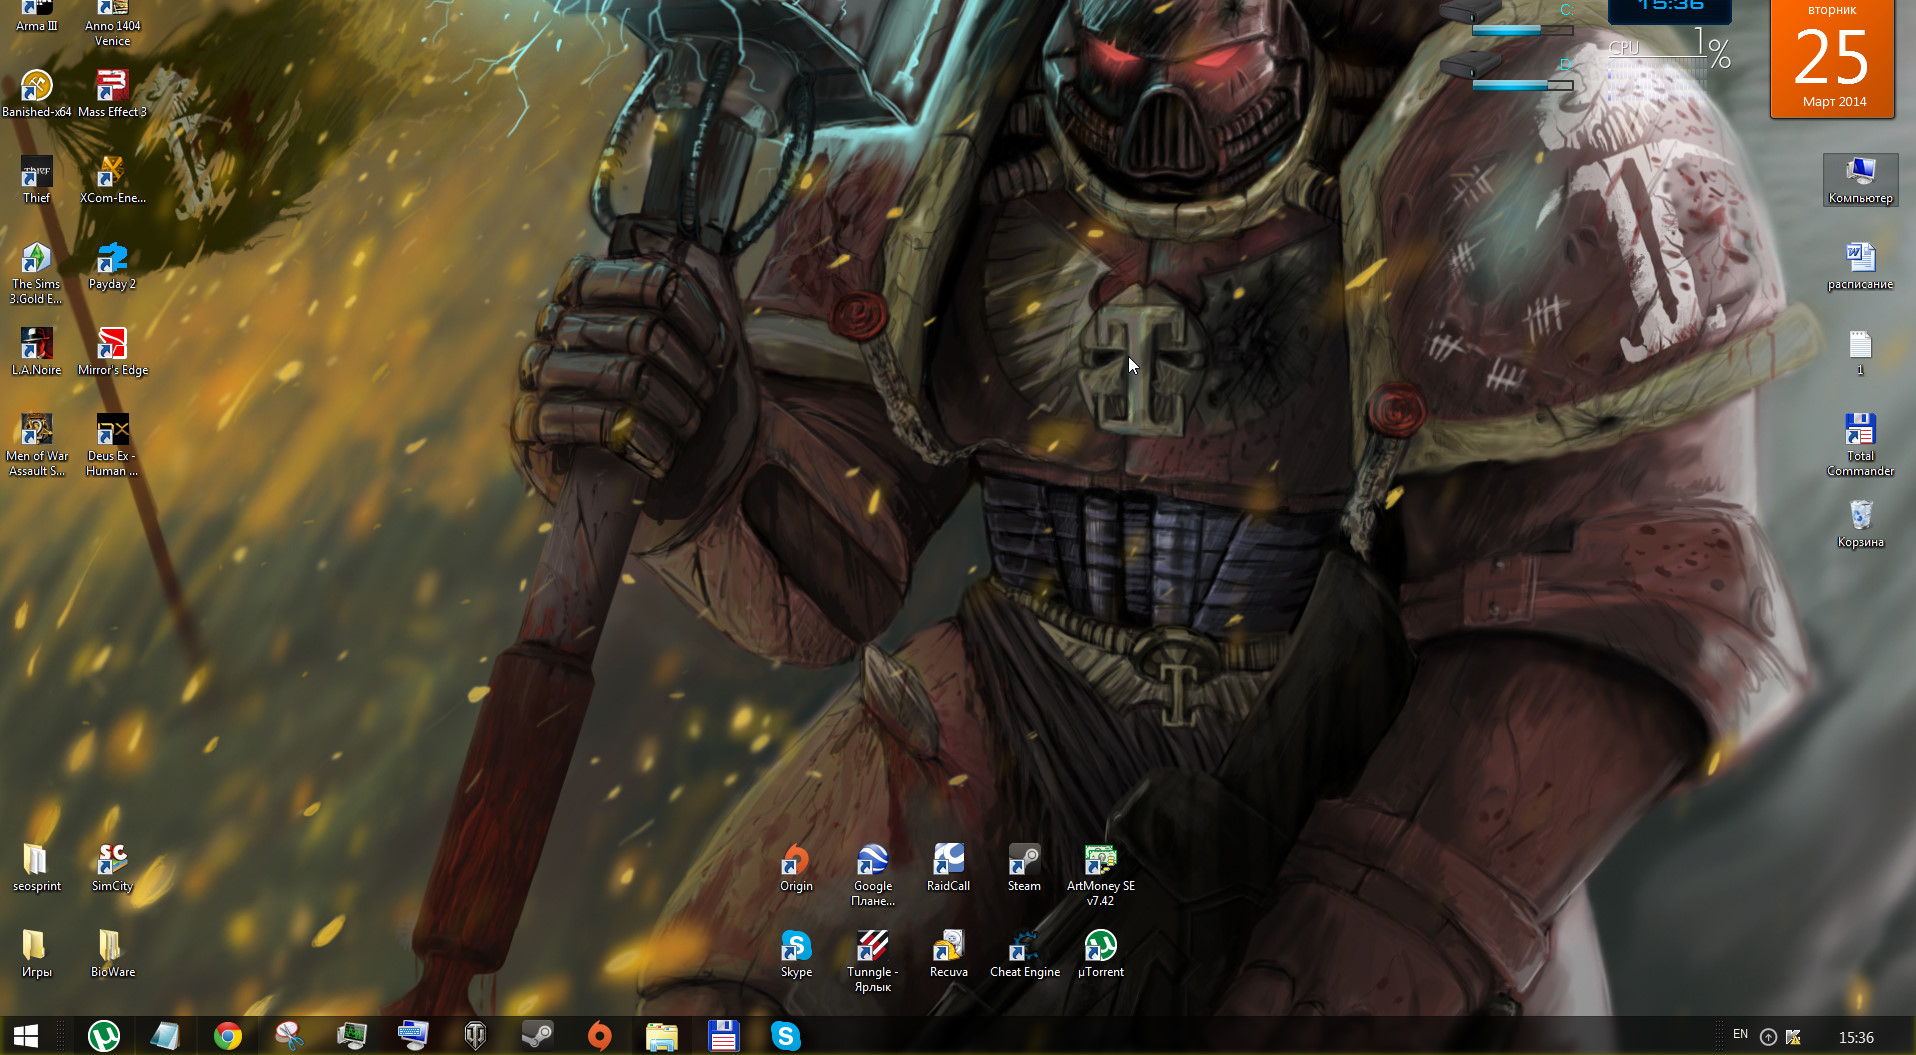Select The Sims 3 Gold shortcut
The width and height of the screenshot is (1916, 1055).
[x=37, y=274]
